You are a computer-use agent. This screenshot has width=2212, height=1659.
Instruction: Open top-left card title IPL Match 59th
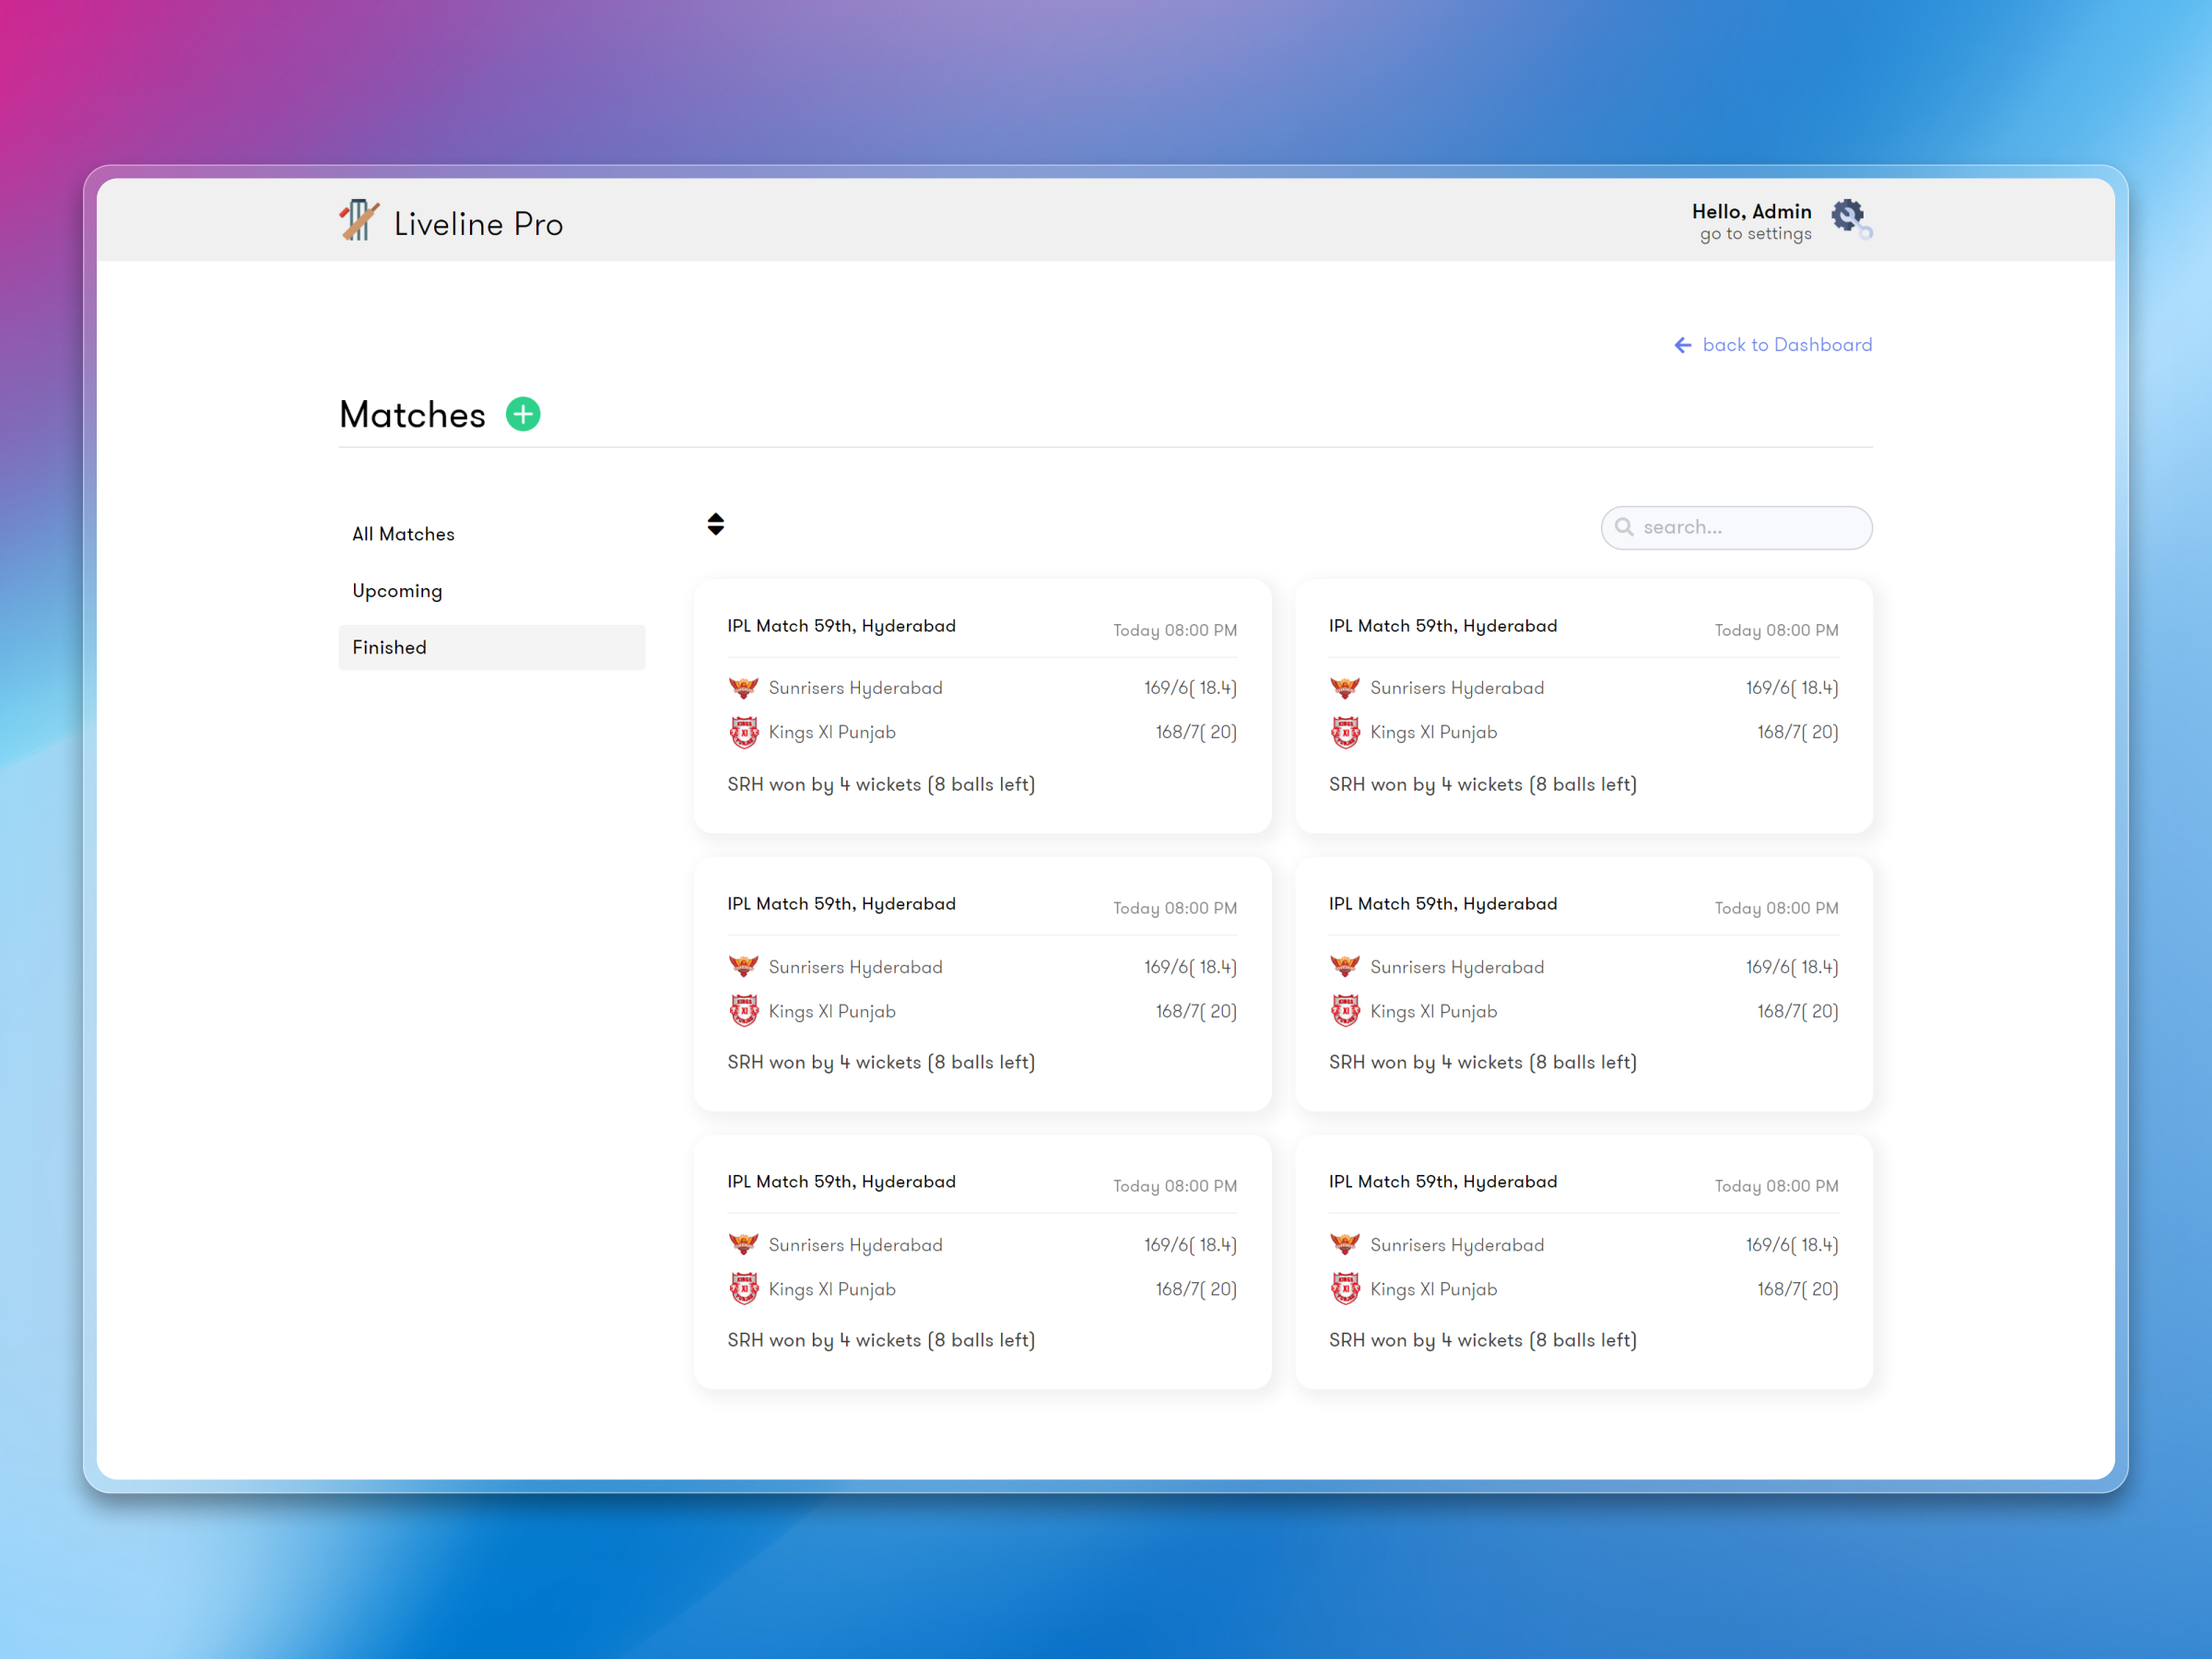pyautogui.click(x=841, y=626)
